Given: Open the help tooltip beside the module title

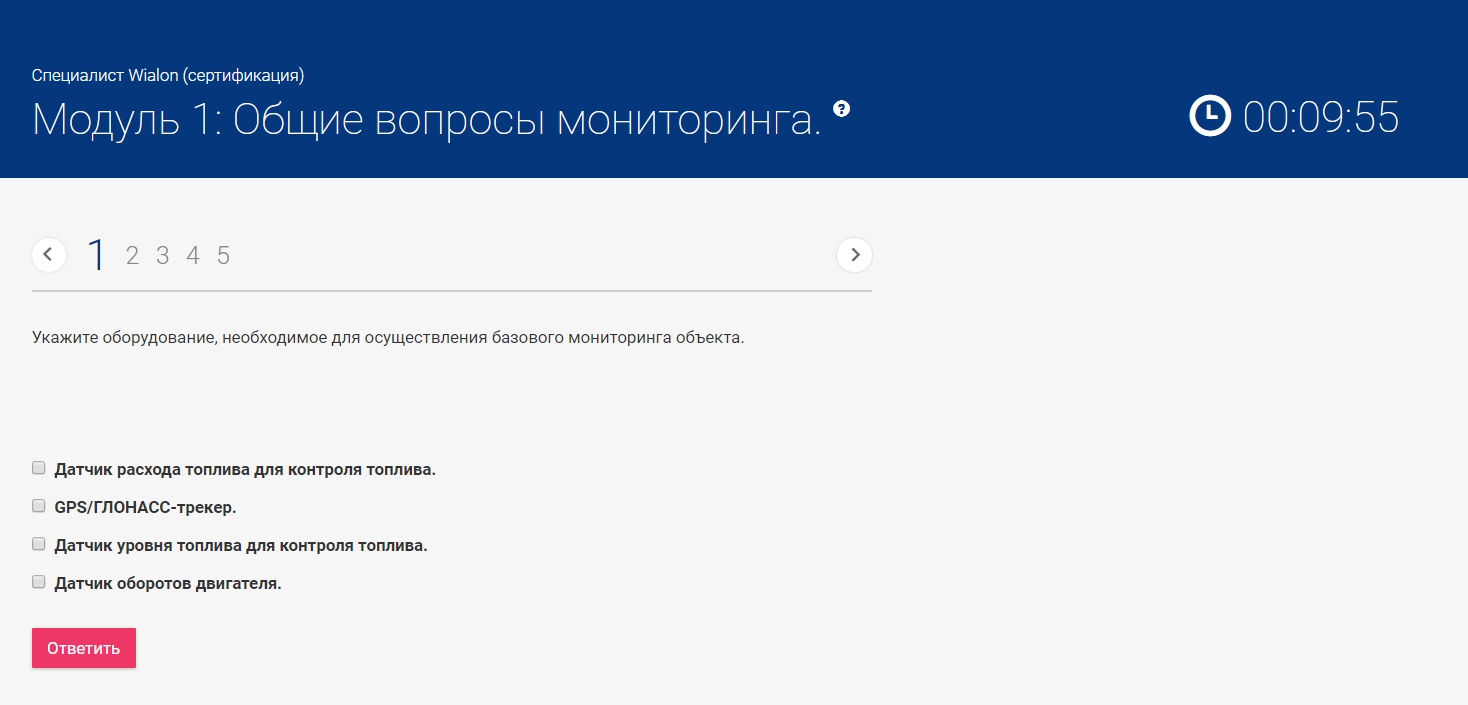Looking at the screenshot, I should tap(841, 110).
